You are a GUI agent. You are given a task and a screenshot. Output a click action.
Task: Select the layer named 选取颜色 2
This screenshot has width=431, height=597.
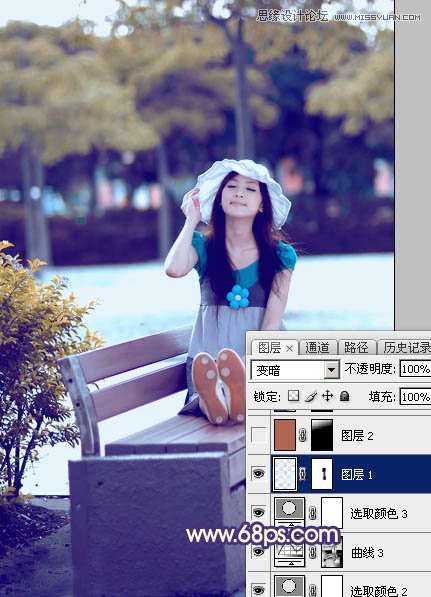point(379,591)
